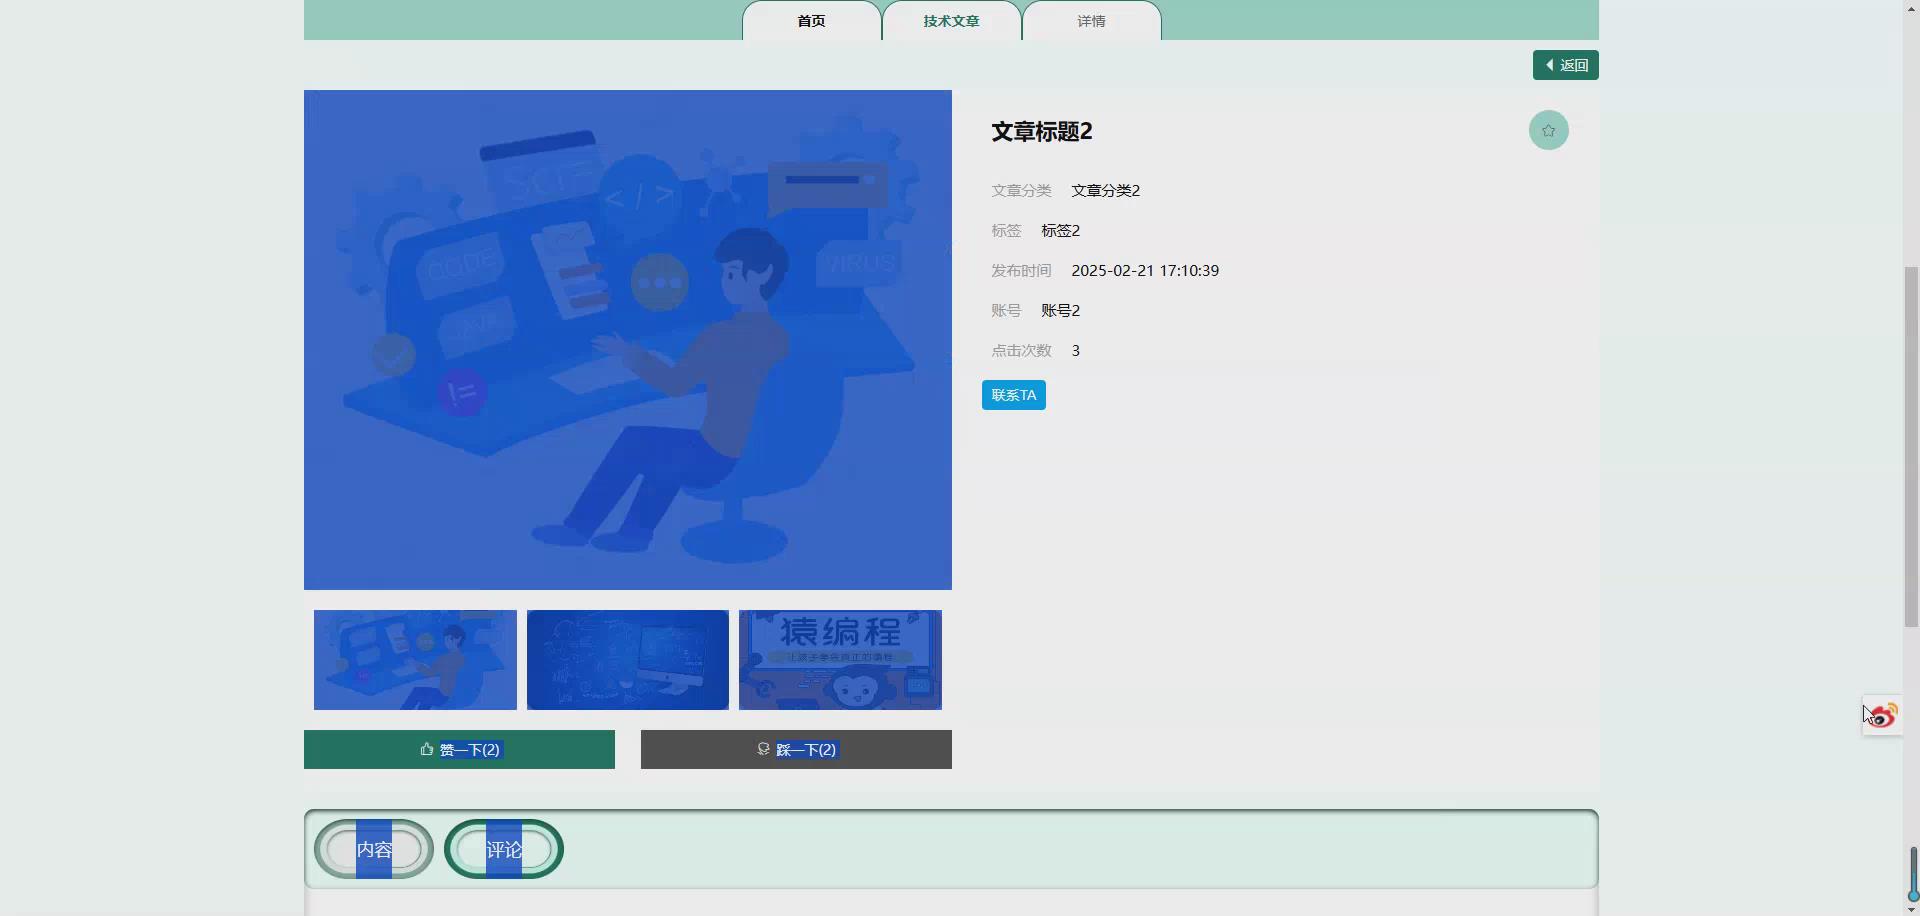Viewport: 1920px width, 916px height.
Task: Click the 文章分类 label
Action: [1021, 190]
